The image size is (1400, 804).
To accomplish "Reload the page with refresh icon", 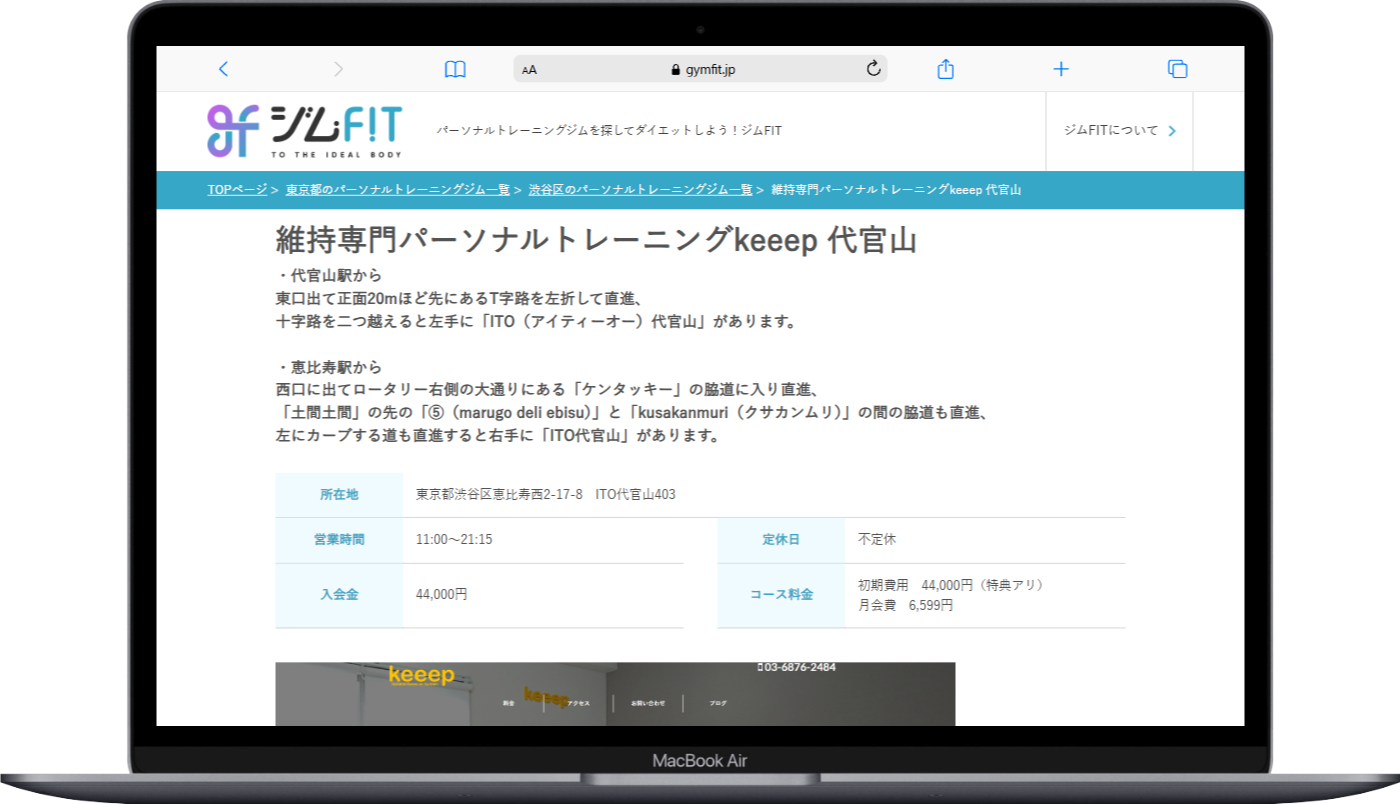I will [x=873, y=69].
